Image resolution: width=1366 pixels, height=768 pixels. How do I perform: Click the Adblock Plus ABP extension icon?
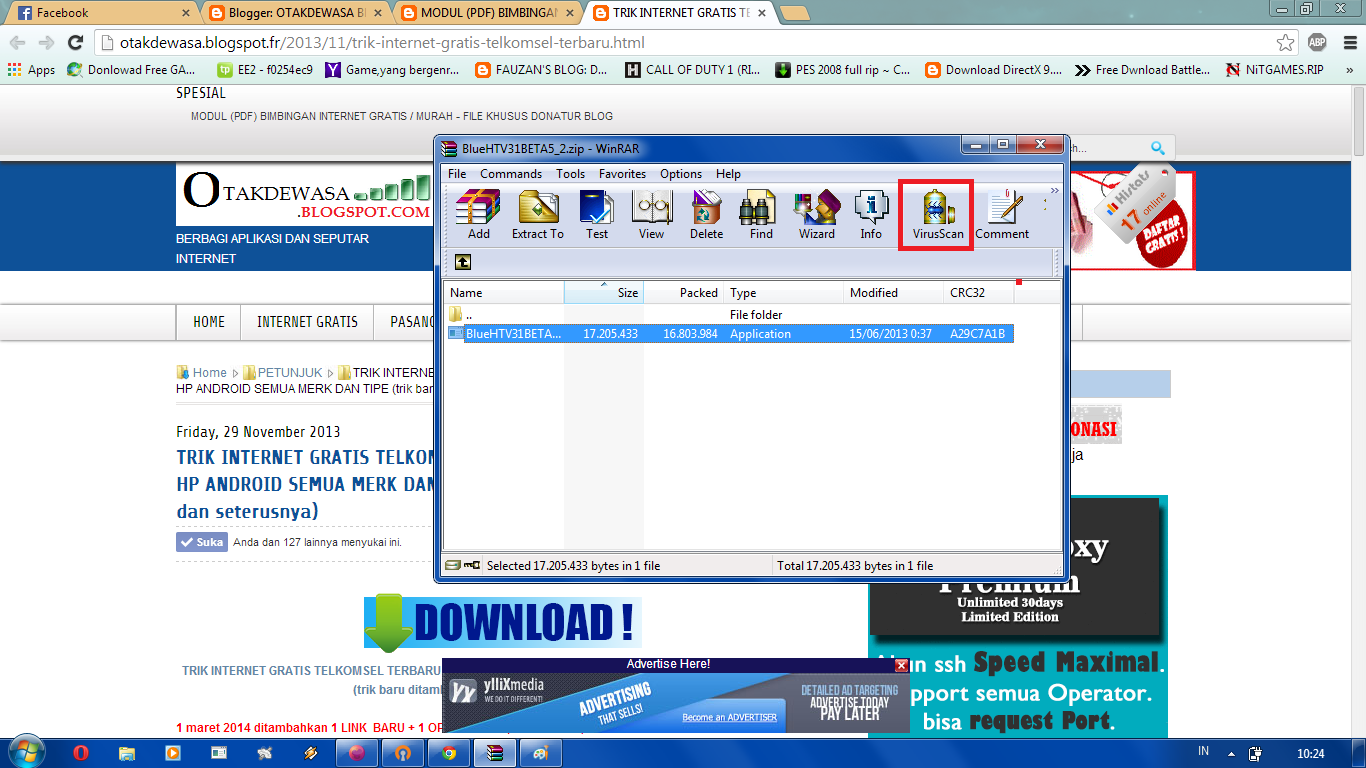coord(1317,42)
